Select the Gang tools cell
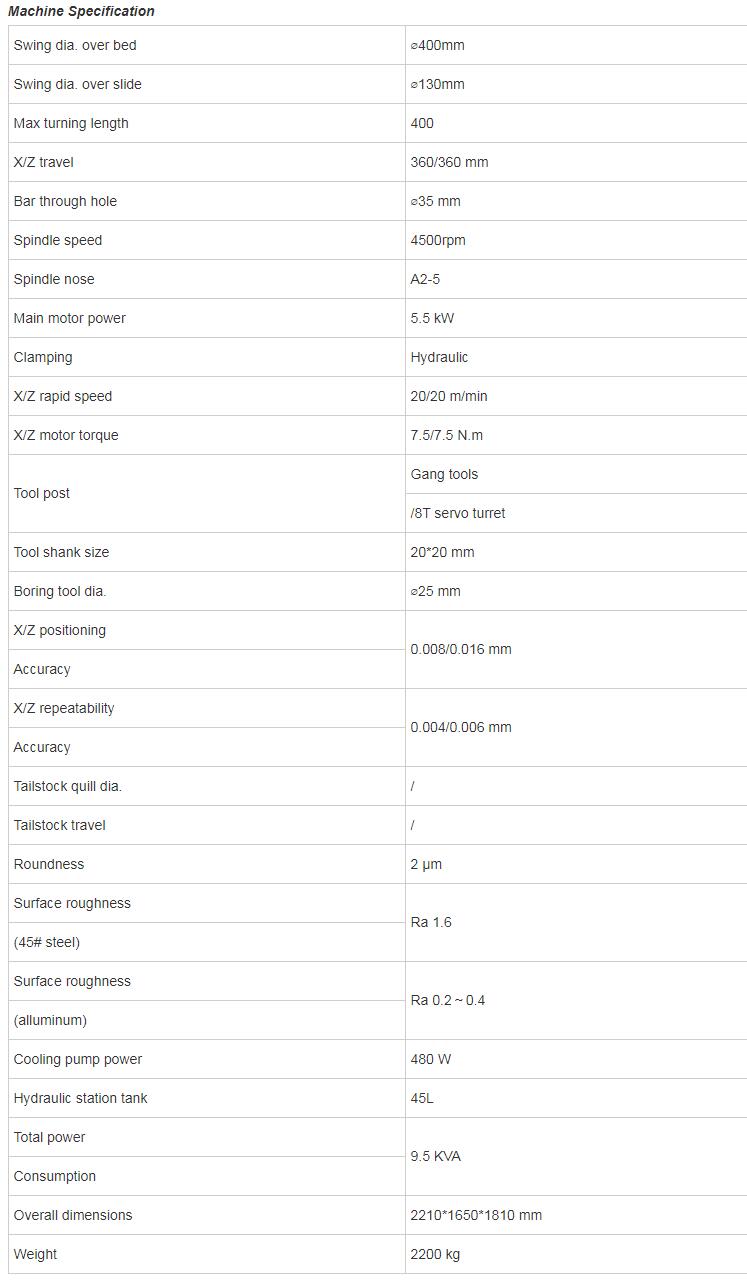This screenshot has height=1286, width=747. 575,474
